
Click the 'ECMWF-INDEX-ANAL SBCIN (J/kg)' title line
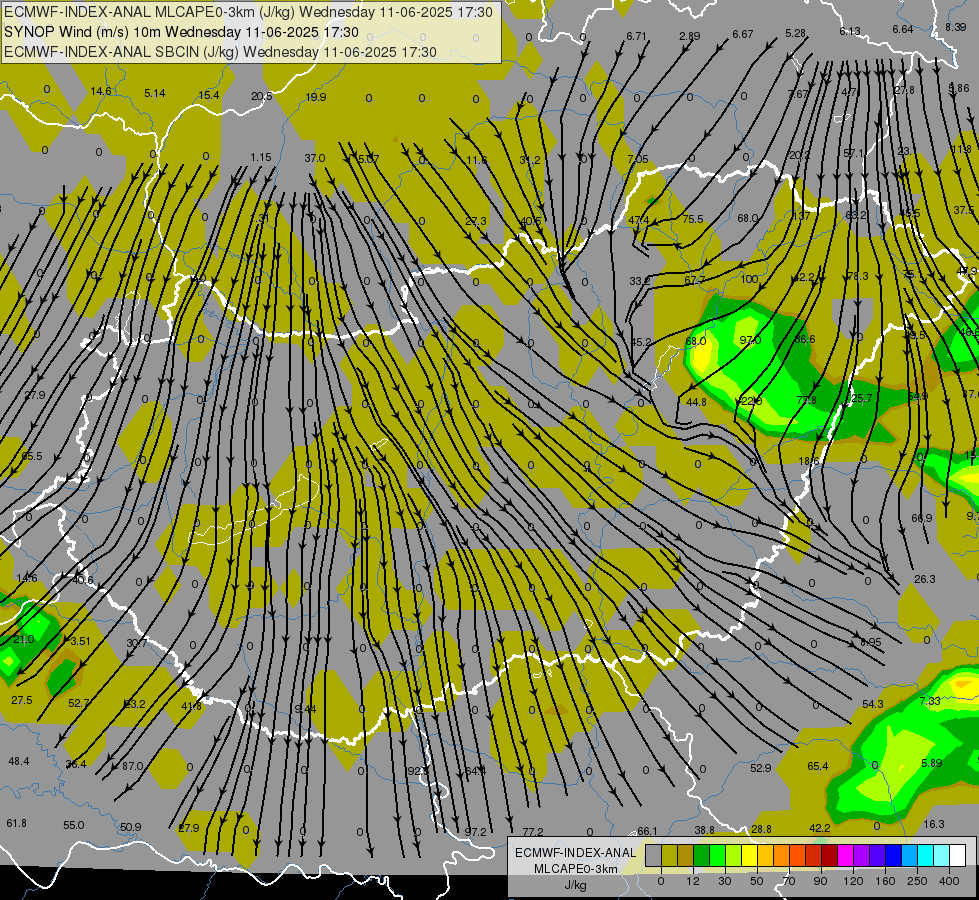(121, 52)
